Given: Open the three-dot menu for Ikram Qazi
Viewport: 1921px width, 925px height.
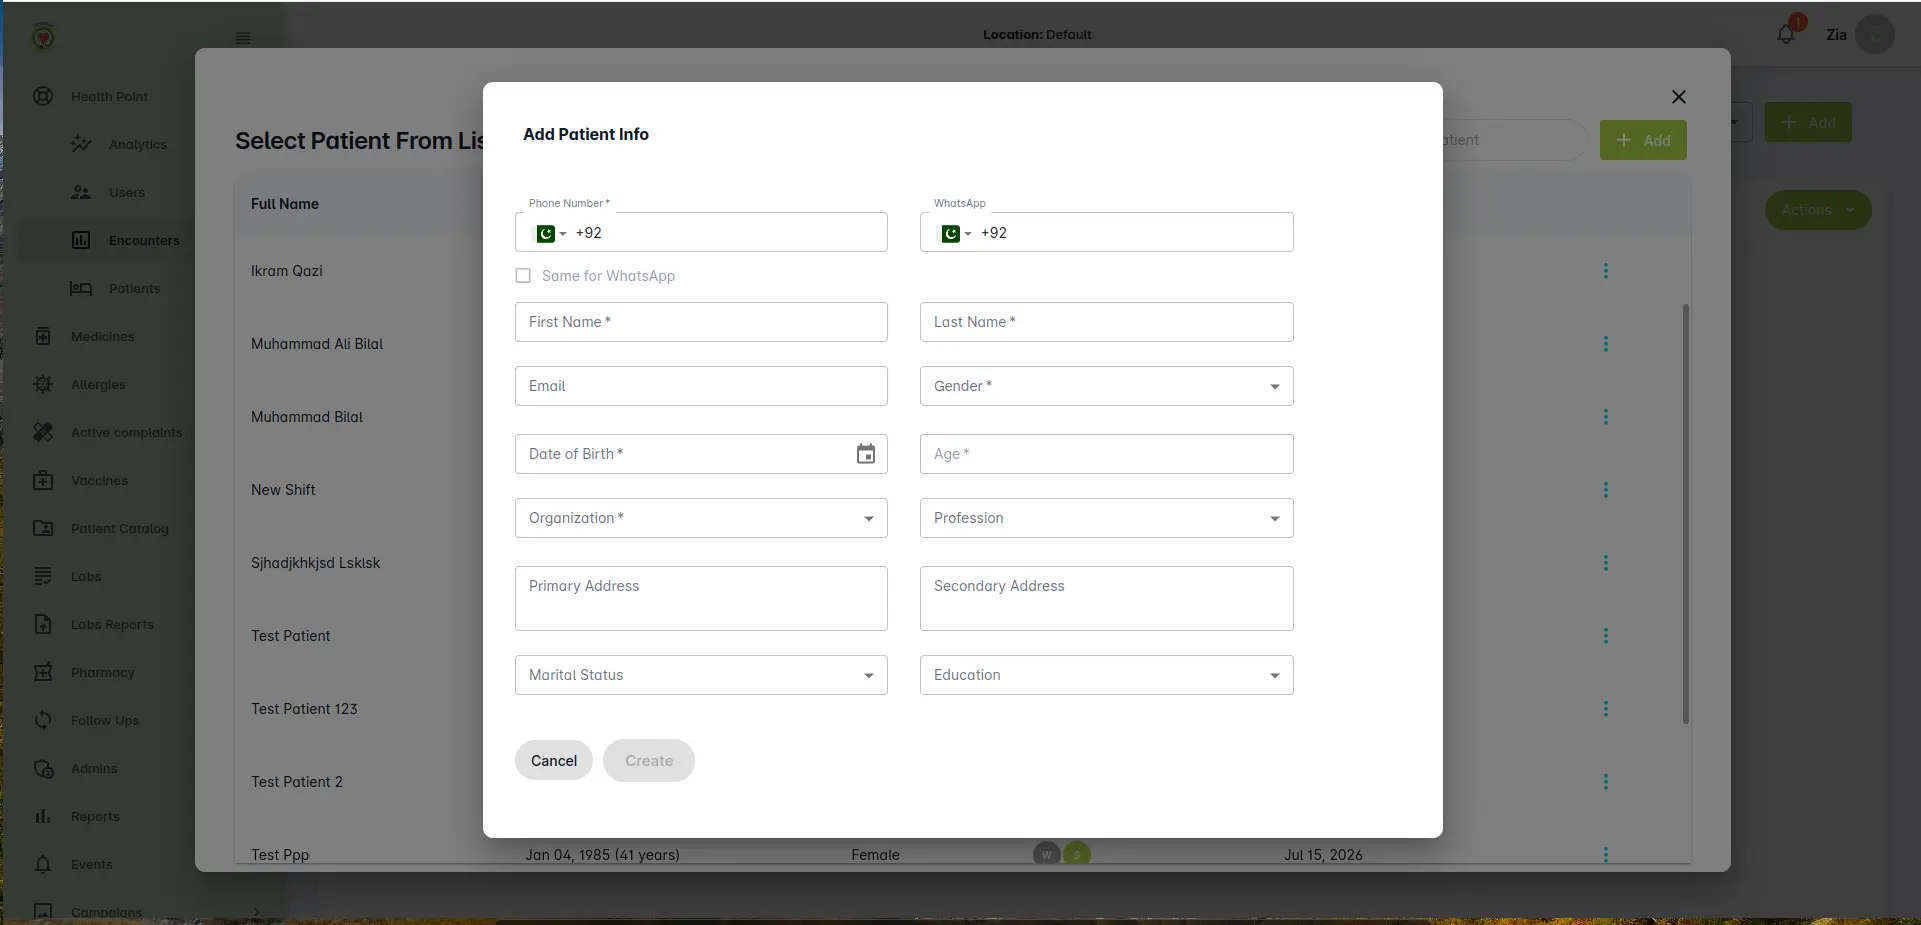Looking at the screenshot, I should pos(1606,271).
